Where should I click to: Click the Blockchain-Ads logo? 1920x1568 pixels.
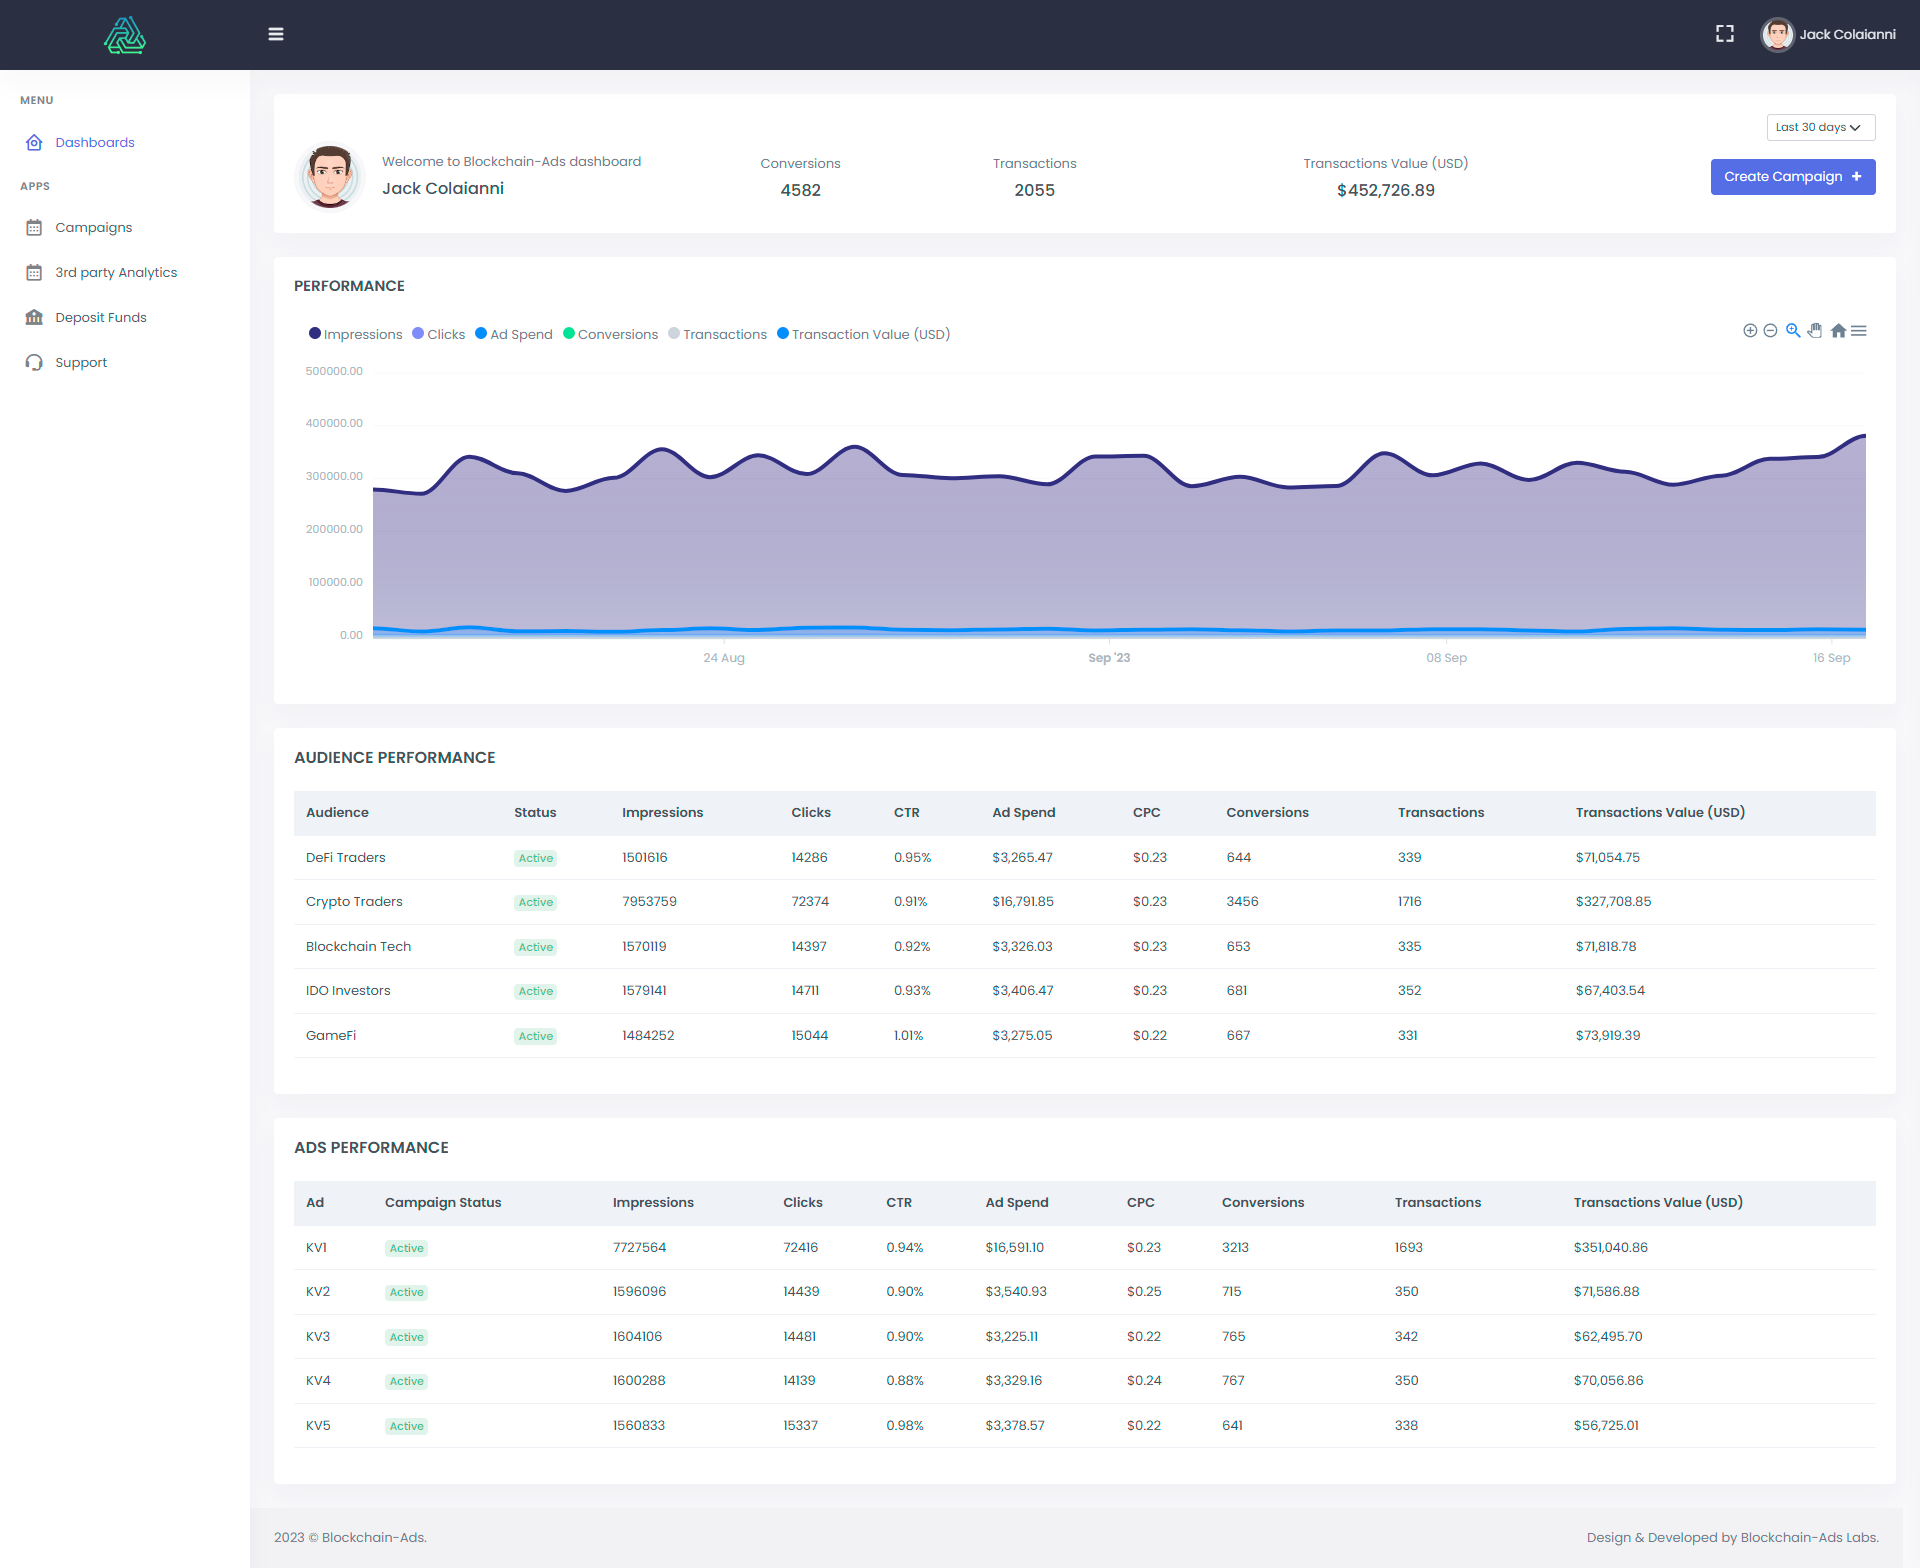(x=125, y=35)
